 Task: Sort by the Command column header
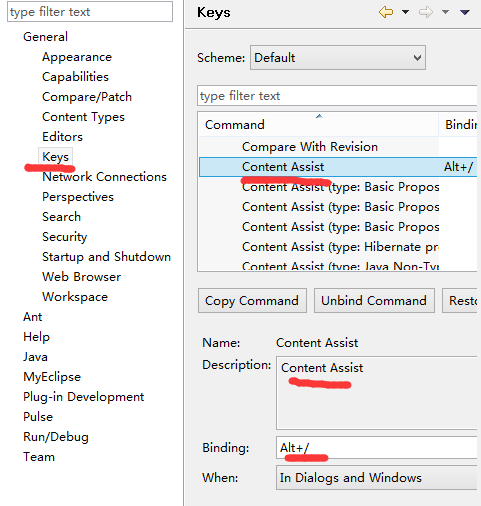(x=318, y=124)
